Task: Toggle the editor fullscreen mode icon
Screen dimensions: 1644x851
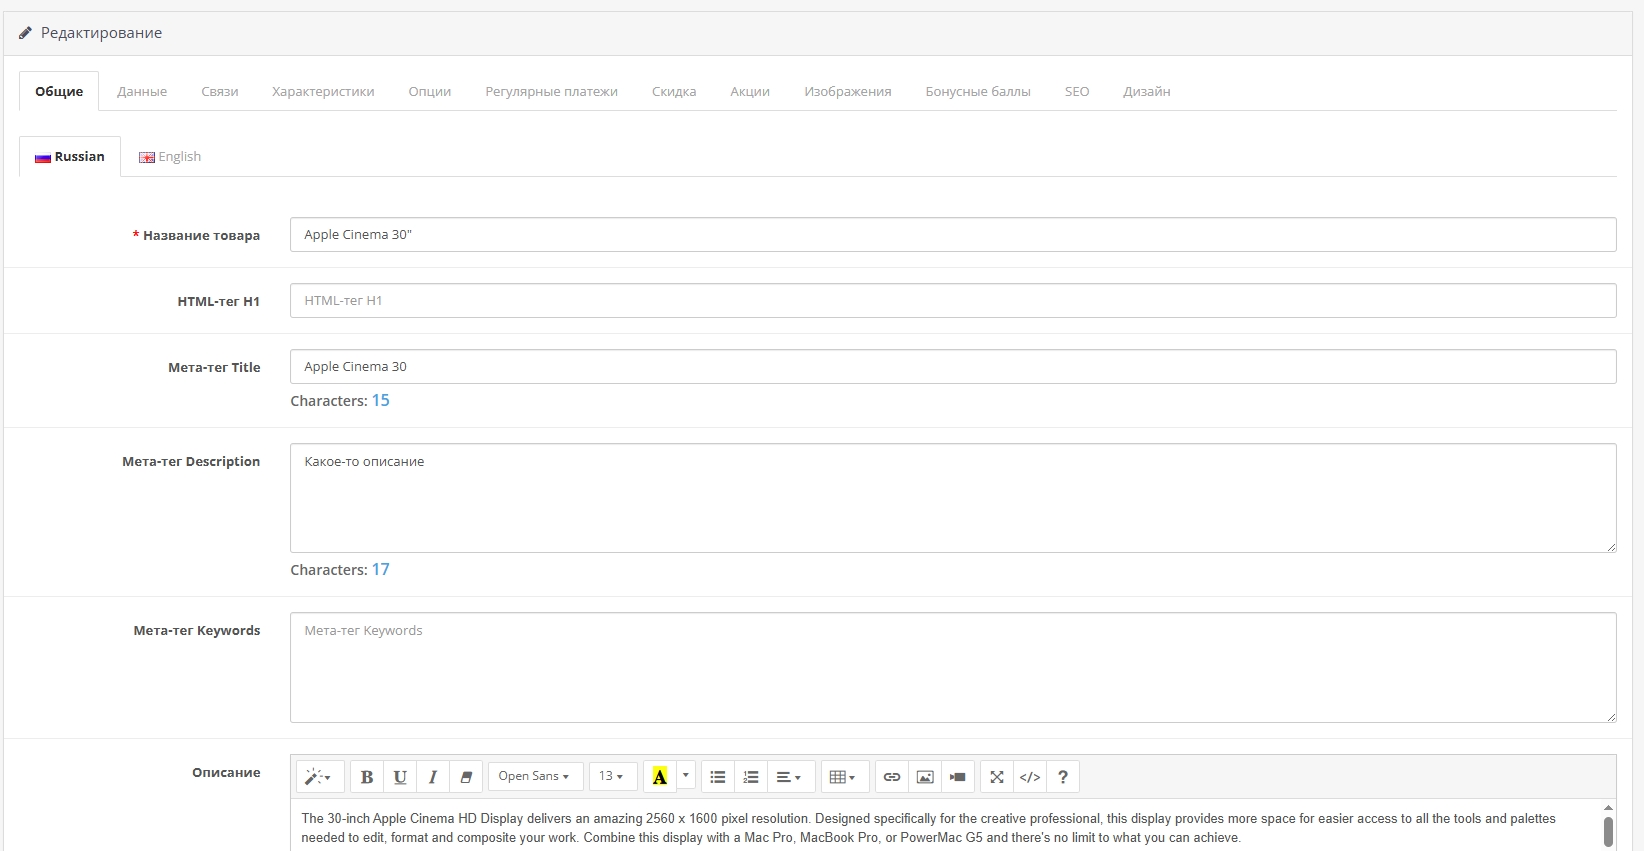Action: point(997,777)
